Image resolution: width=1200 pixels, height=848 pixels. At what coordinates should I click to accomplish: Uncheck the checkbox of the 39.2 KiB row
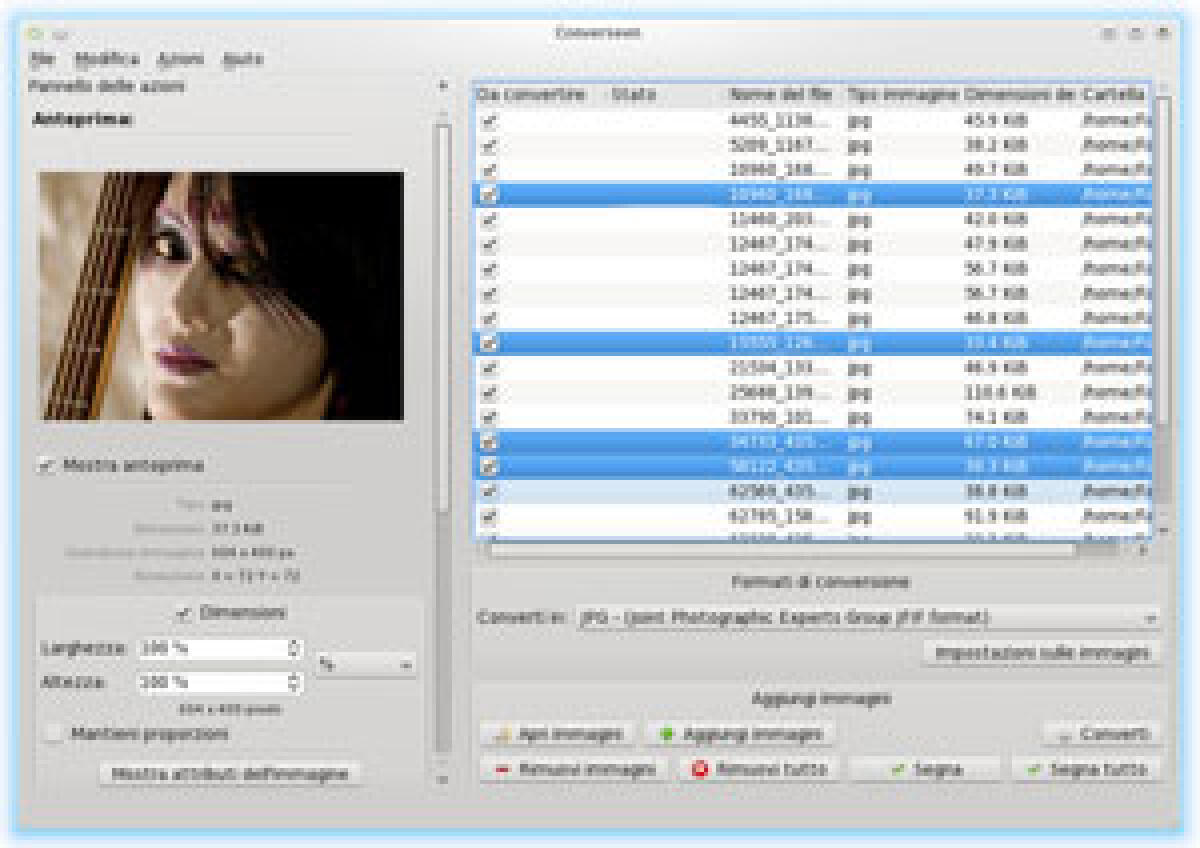[x=489, y=145]
